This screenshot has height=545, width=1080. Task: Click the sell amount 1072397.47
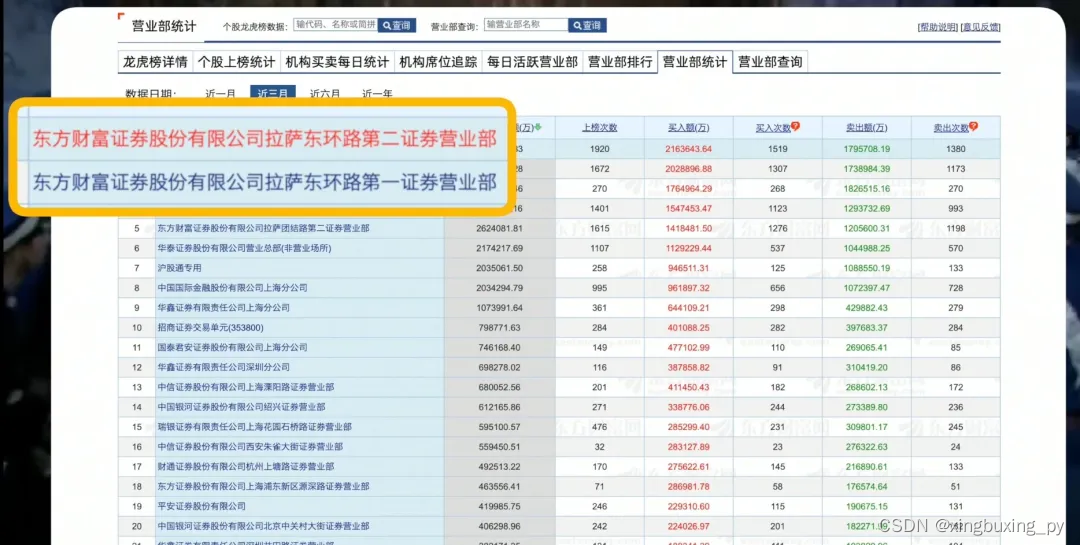pos(866,287)
